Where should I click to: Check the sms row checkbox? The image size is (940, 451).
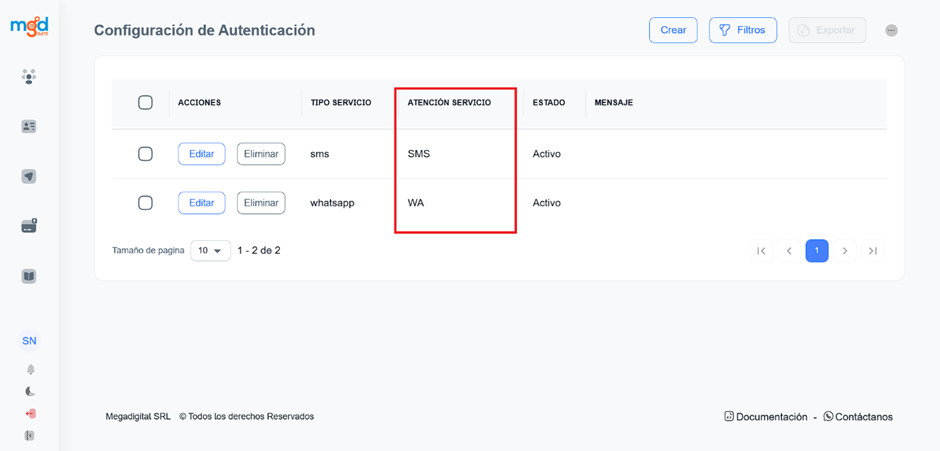(x=145, y=154)
